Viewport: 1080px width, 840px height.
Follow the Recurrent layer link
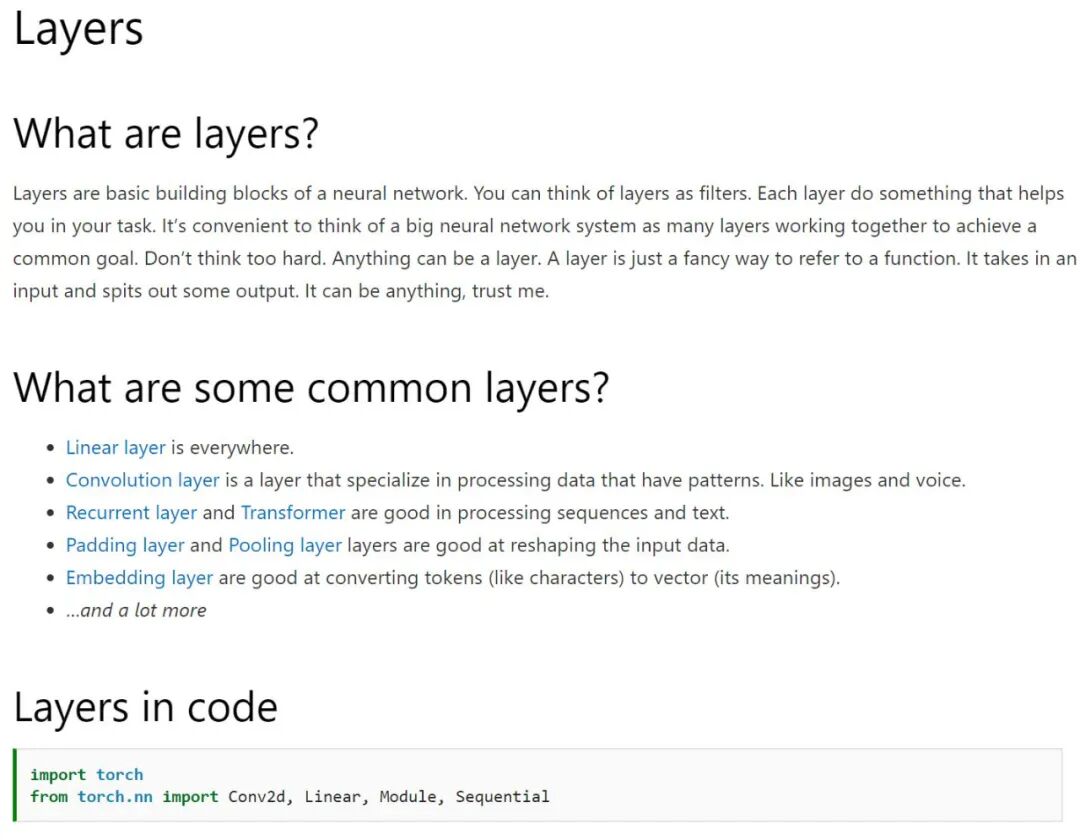click(x=131, y=513)
